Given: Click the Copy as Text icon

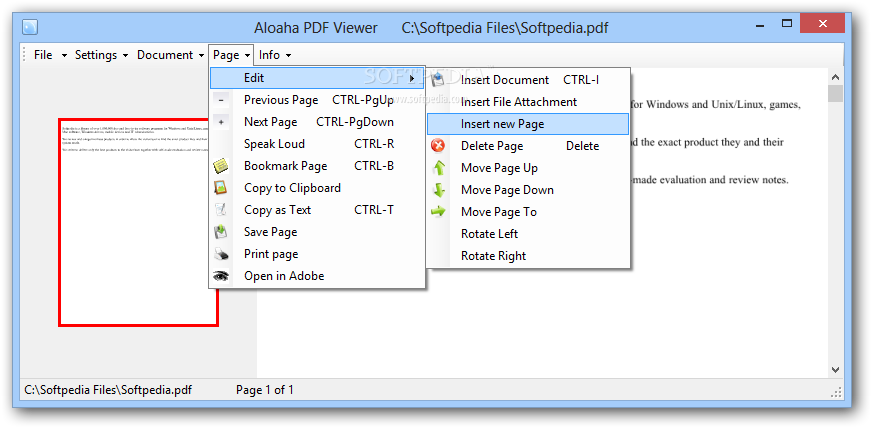Looking at the screenshot, I should click(221, 210).
